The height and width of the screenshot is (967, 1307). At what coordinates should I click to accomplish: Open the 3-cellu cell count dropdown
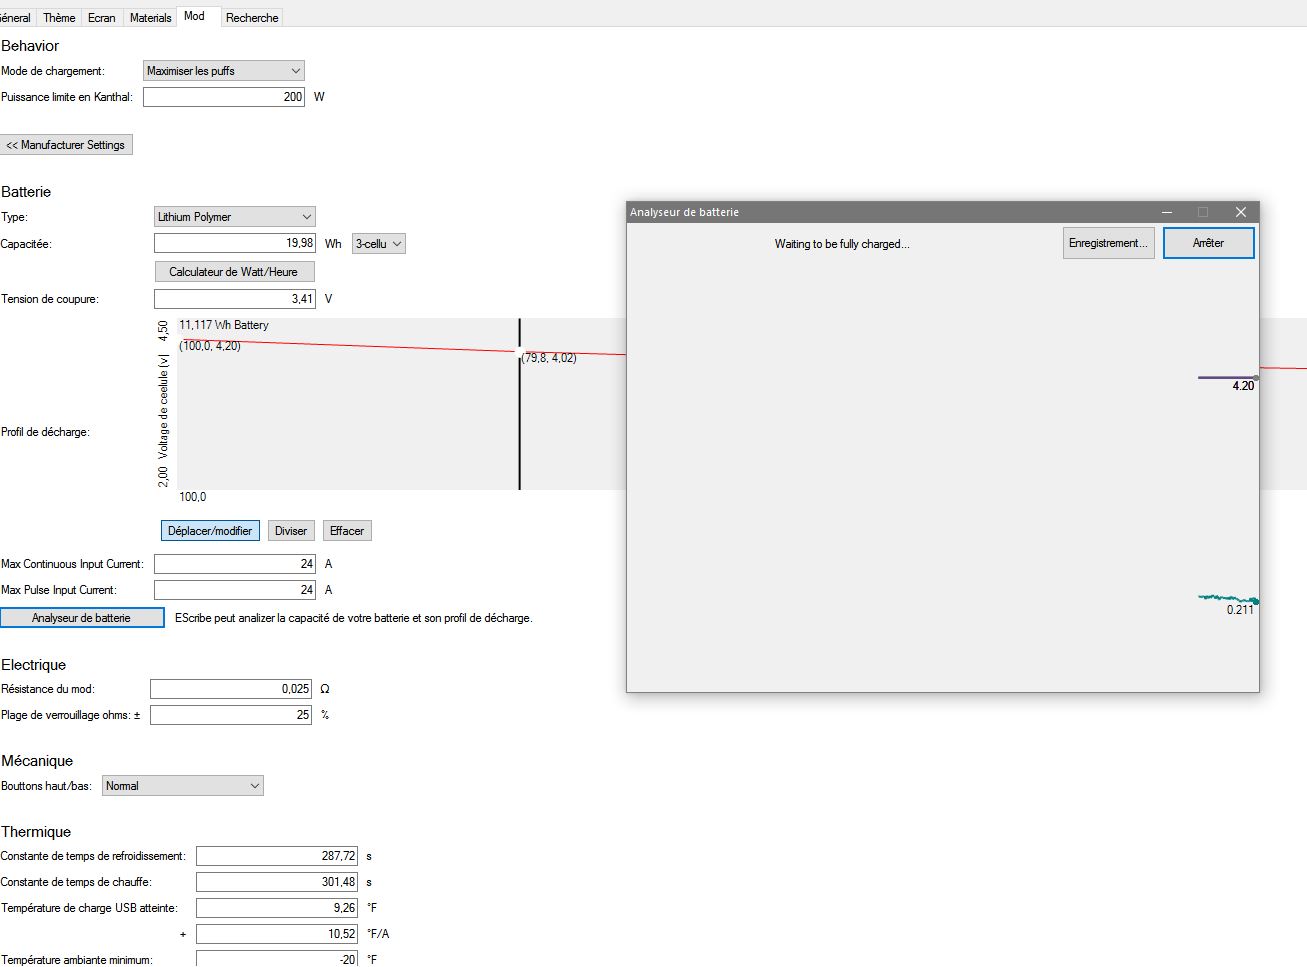point(379,244)
